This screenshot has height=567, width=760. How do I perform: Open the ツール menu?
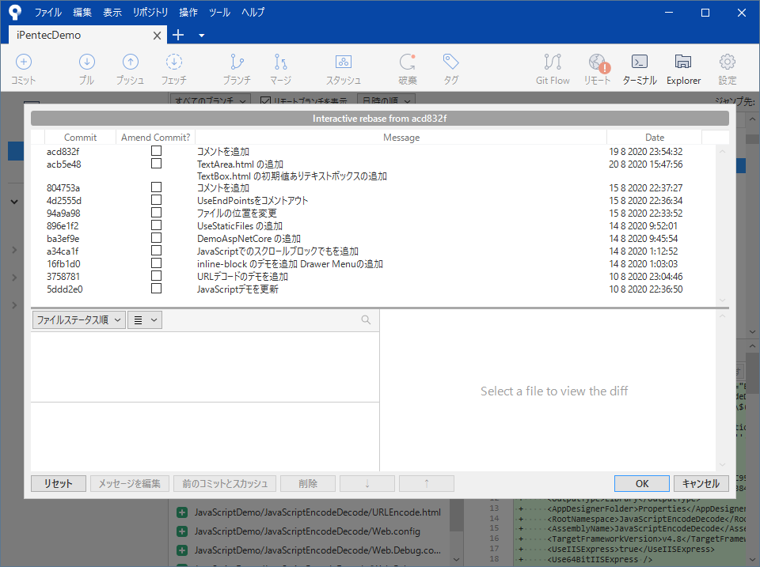pyautogui.click(x=220, y=12)
